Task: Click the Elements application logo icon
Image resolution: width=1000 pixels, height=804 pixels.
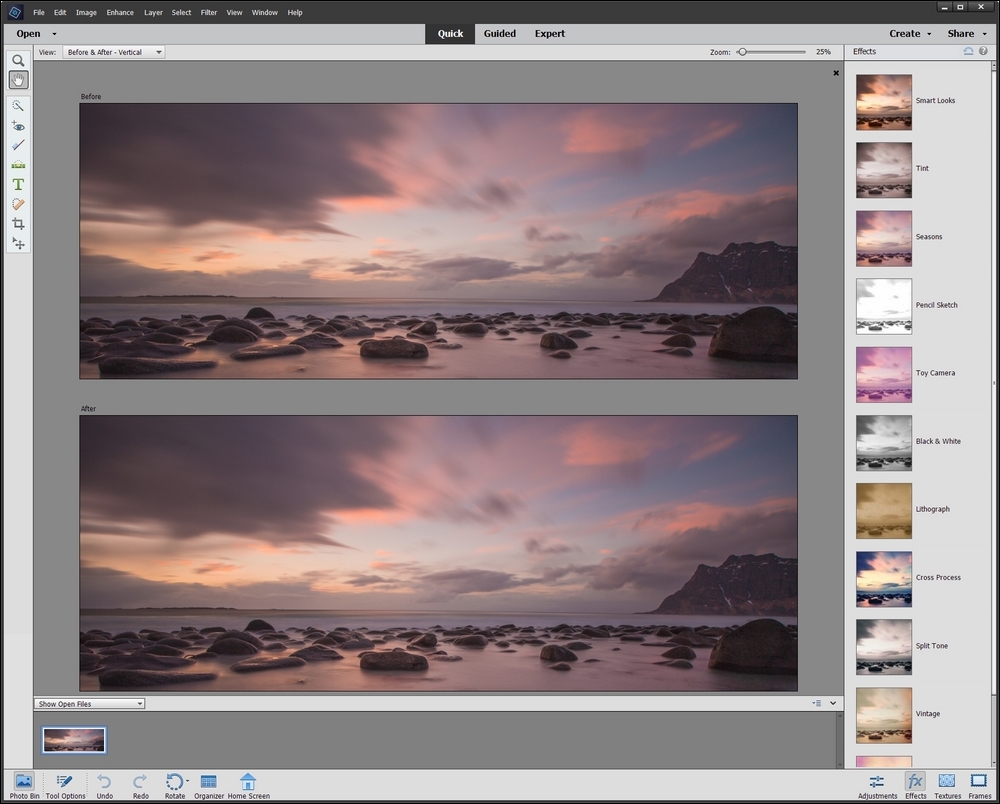Action: (15, 12)
